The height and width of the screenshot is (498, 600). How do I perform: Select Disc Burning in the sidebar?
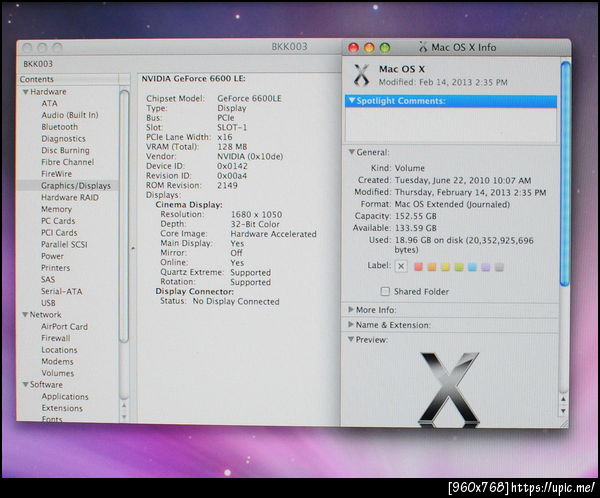65,150
